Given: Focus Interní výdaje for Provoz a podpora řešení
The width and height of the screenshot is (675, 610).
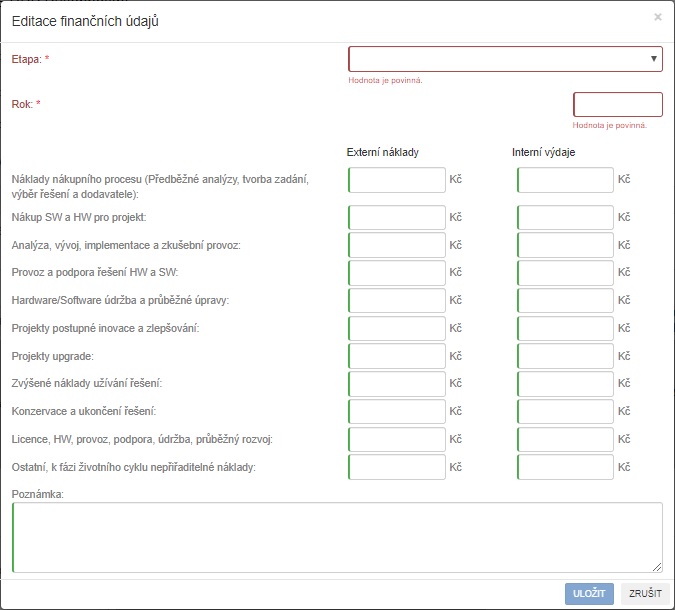Looking at the screenshot, I should [x=565, y=273].
